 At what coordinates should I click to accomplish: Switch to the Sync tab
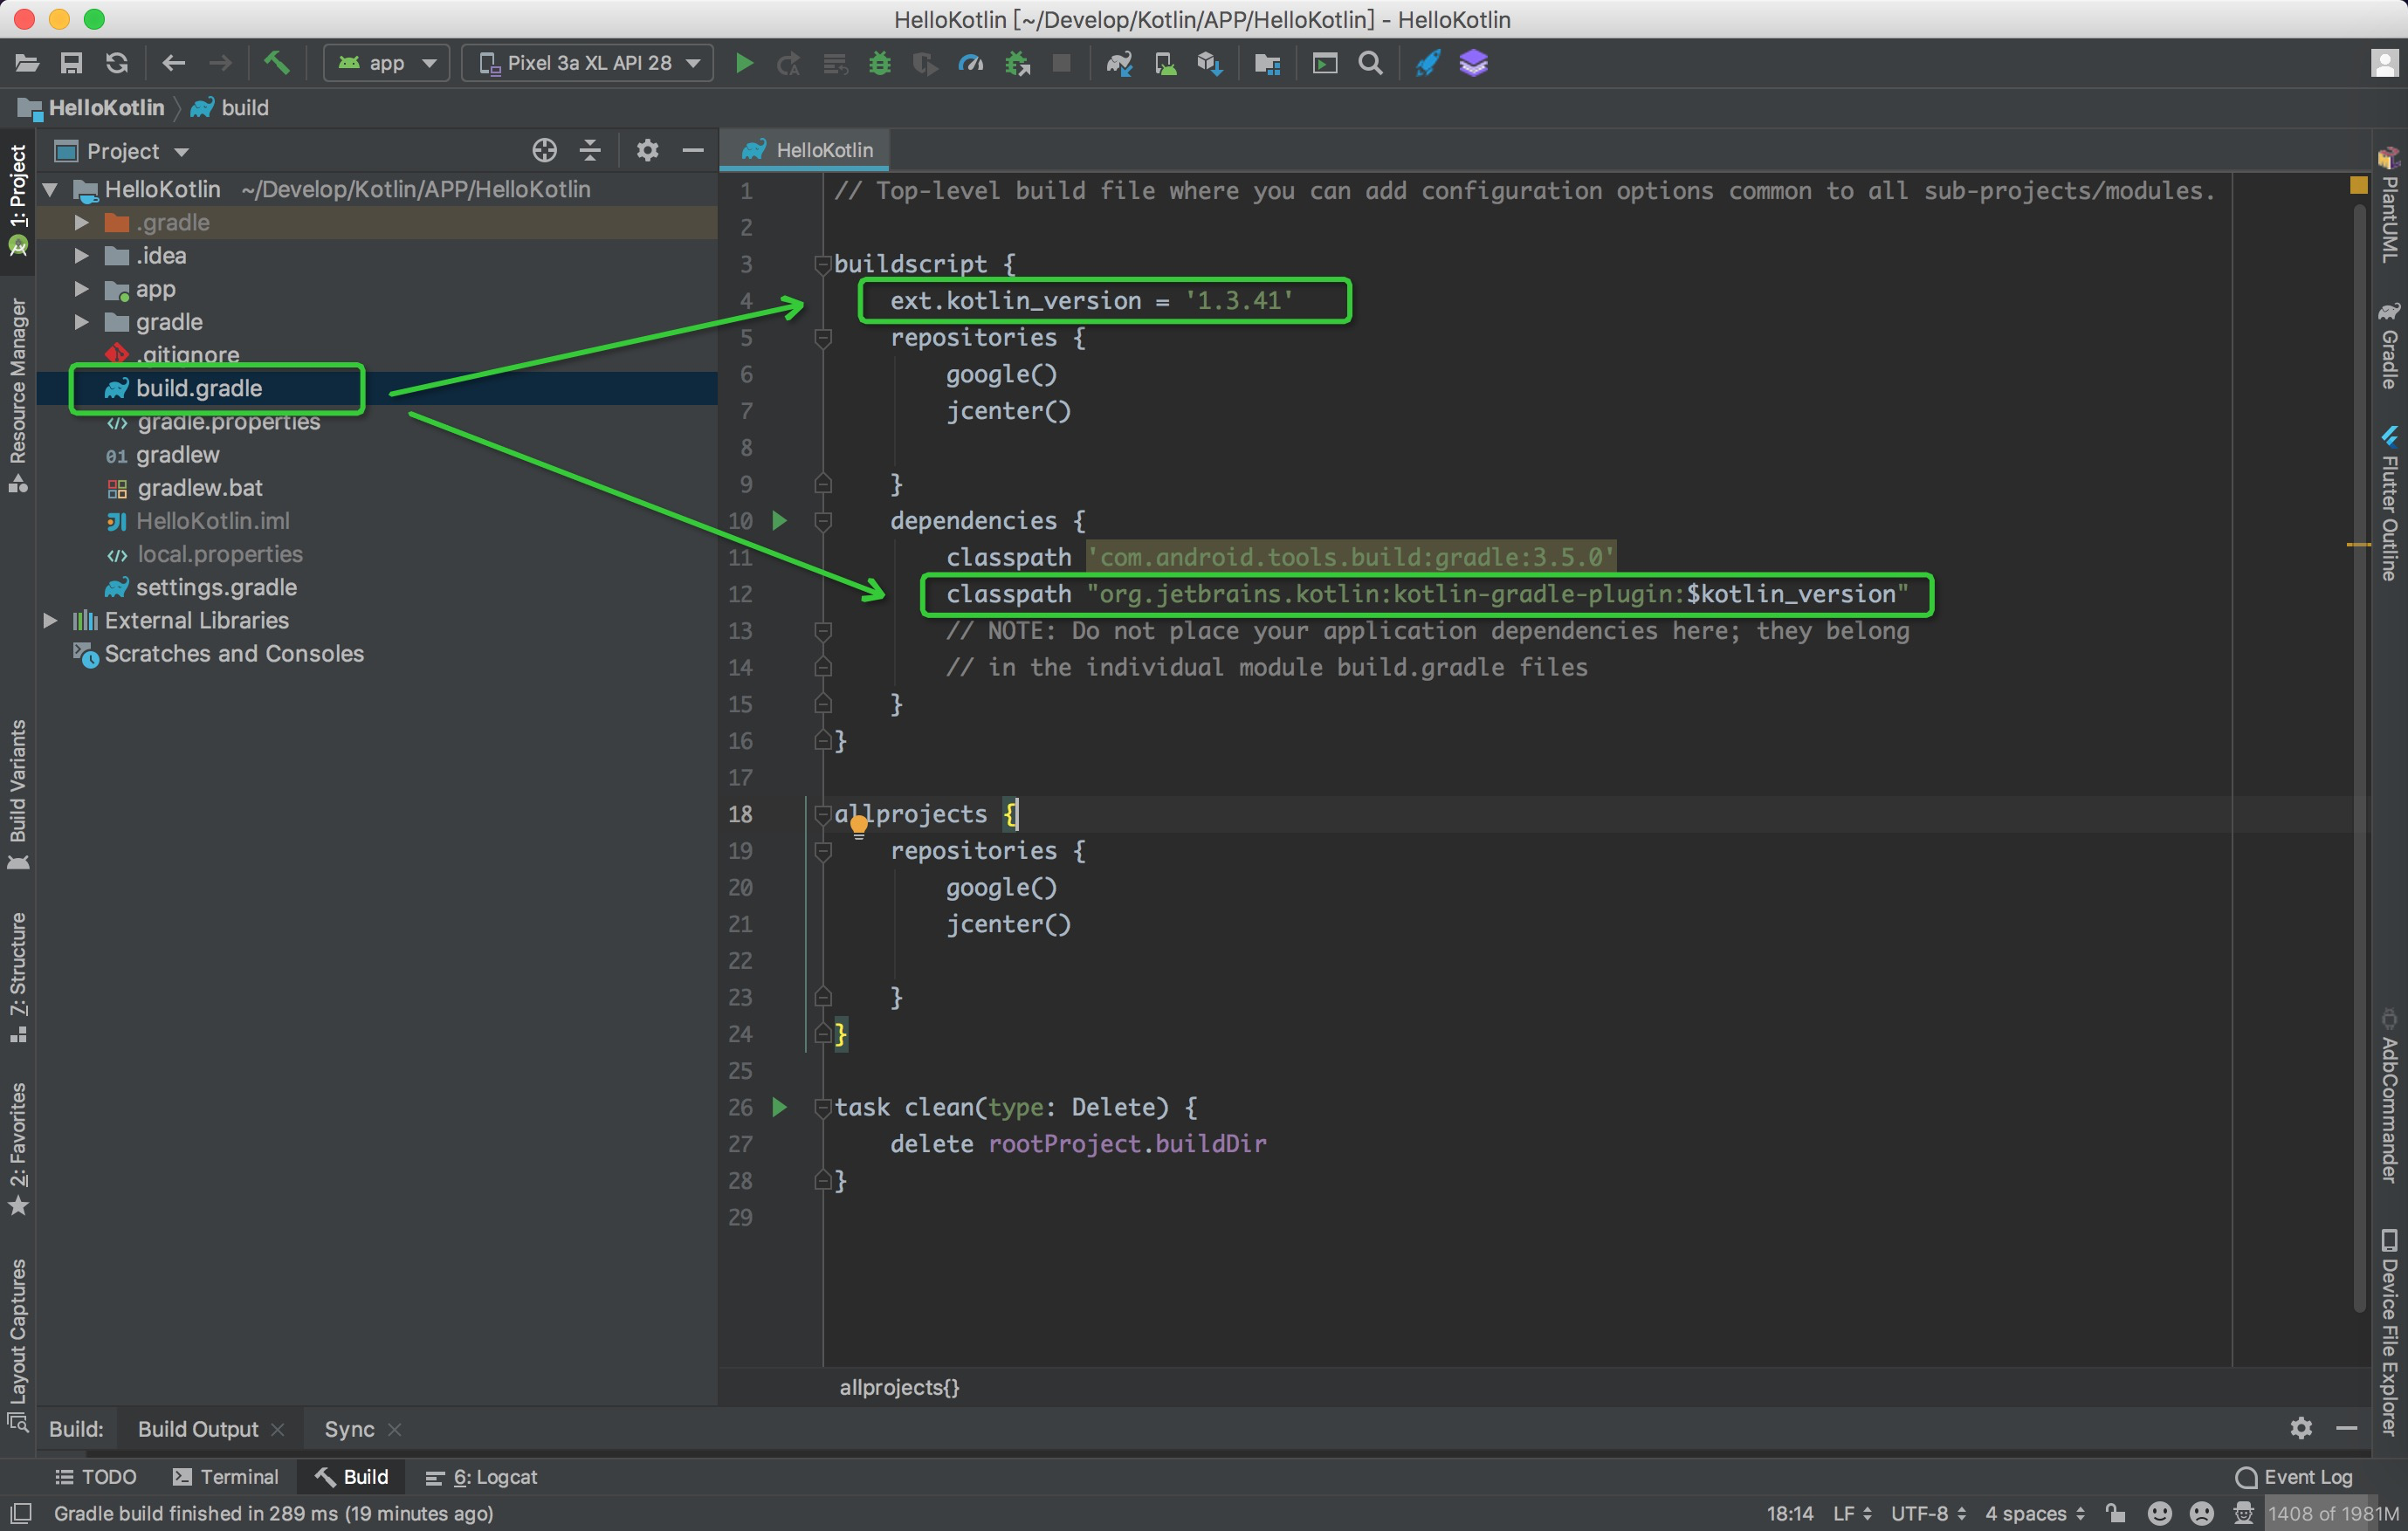tap(349, 1429)
